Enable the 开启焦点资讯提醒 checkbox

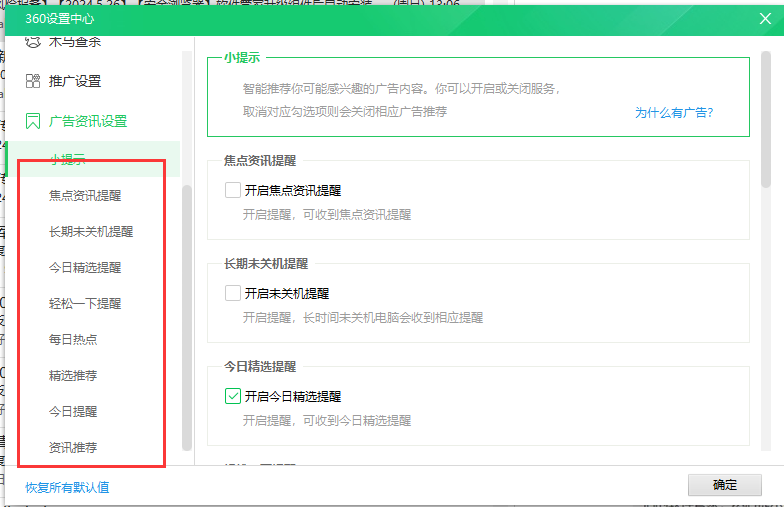point(232,190)
